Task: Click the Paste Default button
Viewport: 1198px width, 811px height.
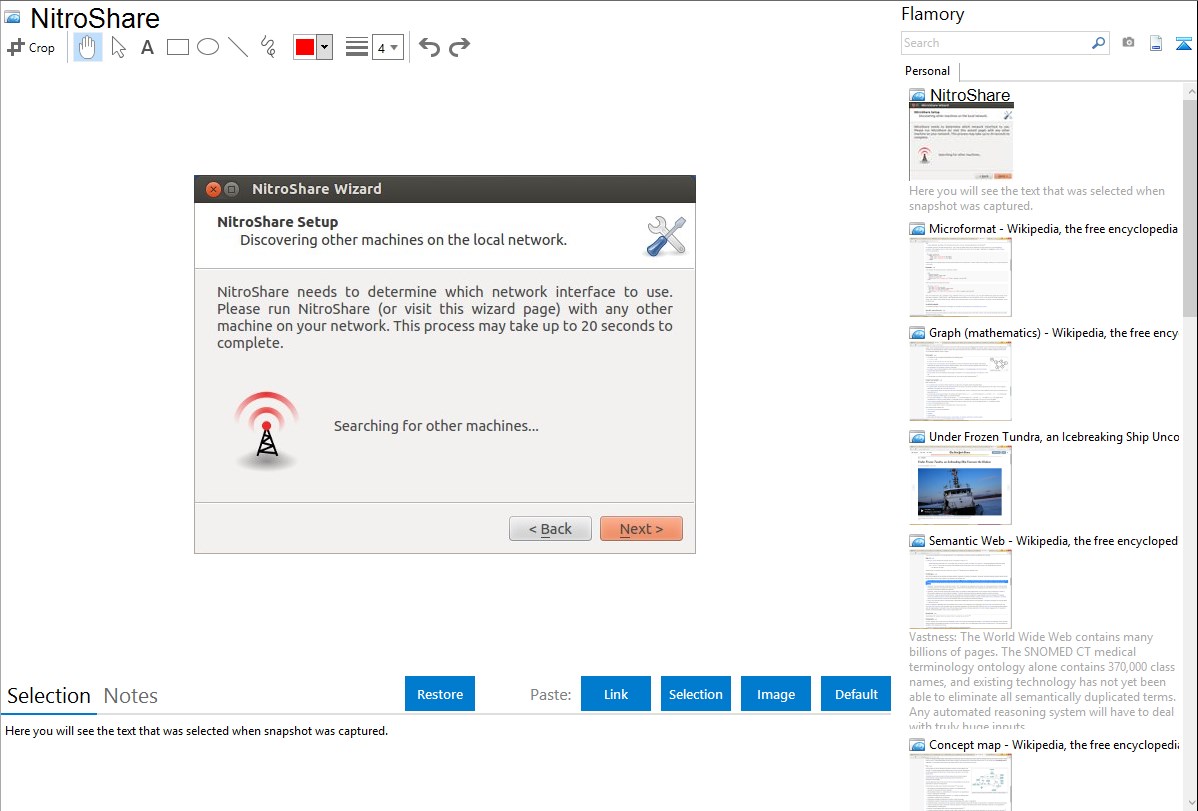Action: [856, 694]
